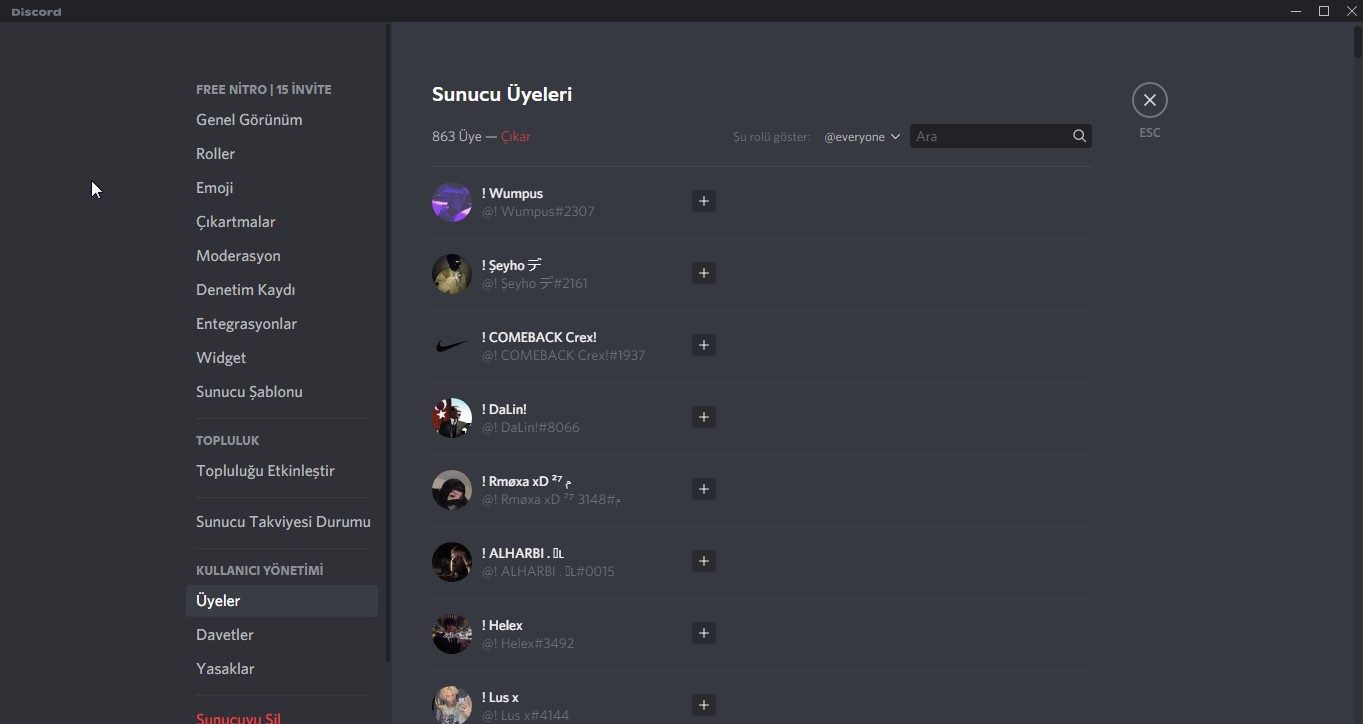Select member name ! Şeyho
The height and width of the screenshot is (724, 1363).
point(512,265)
